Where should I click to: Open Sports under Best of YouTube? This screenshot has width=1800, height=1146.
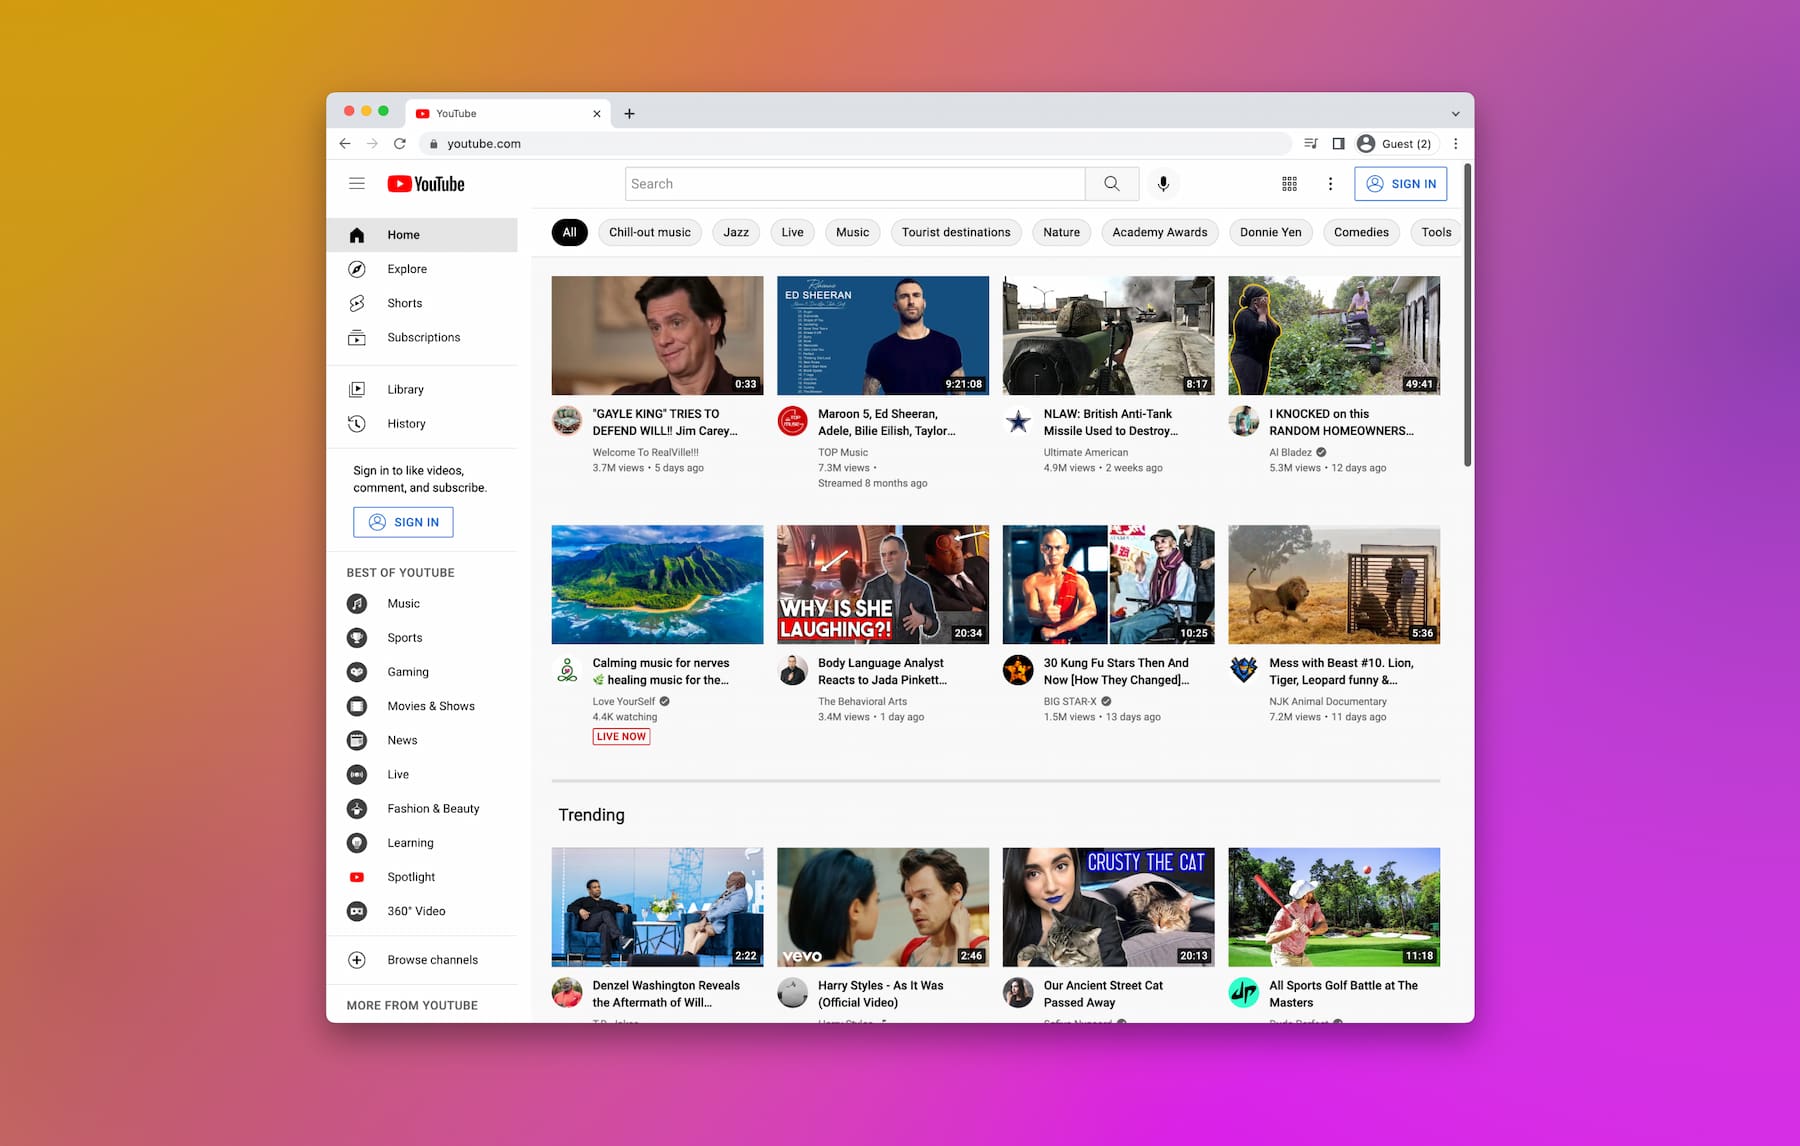(x=422, y=637)
